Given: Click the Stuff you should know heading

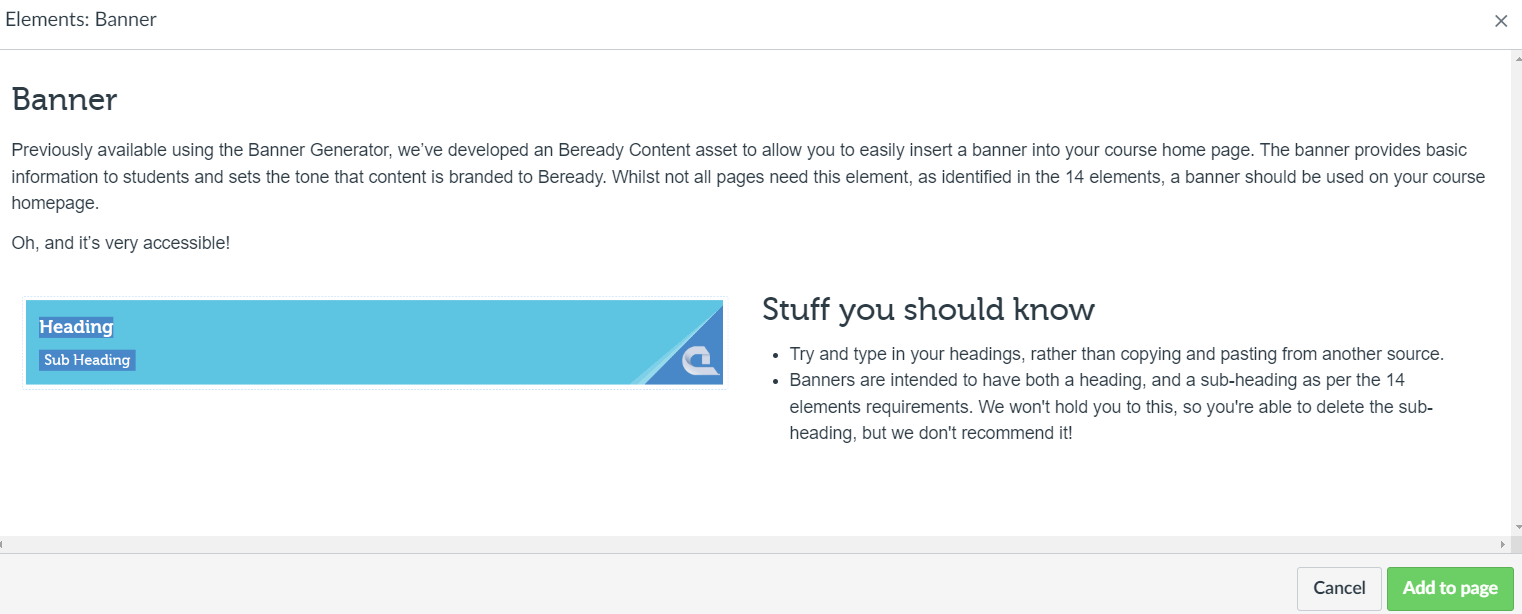Looking at the screenshot, I should pyautogui.click(x=928, y=310).
